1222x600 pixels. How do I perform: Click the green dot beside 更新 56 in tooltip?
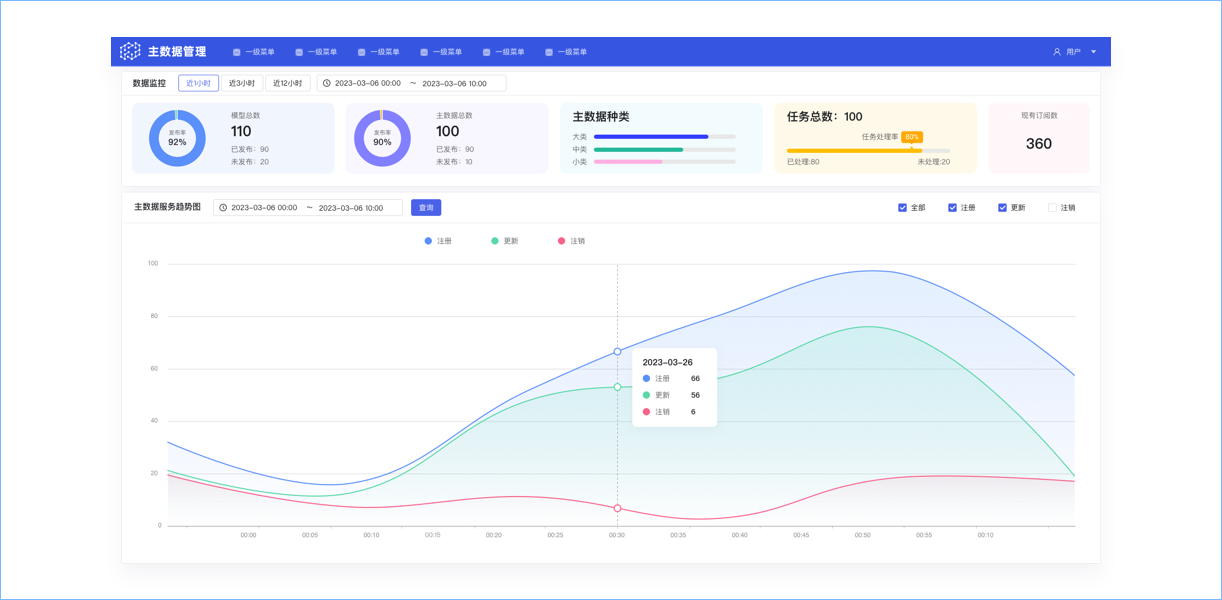[x=646, y=395]
